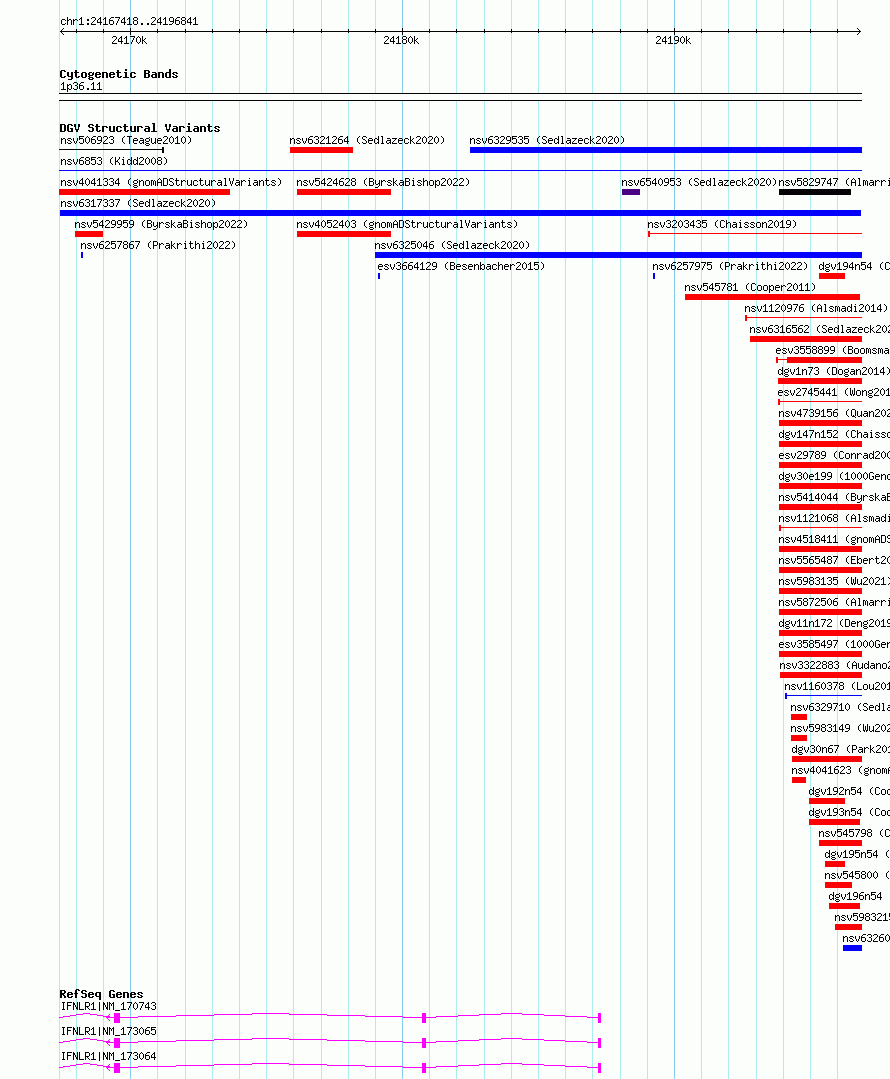Click the 1p36.11 cytogenetic band label

[81, 87]
